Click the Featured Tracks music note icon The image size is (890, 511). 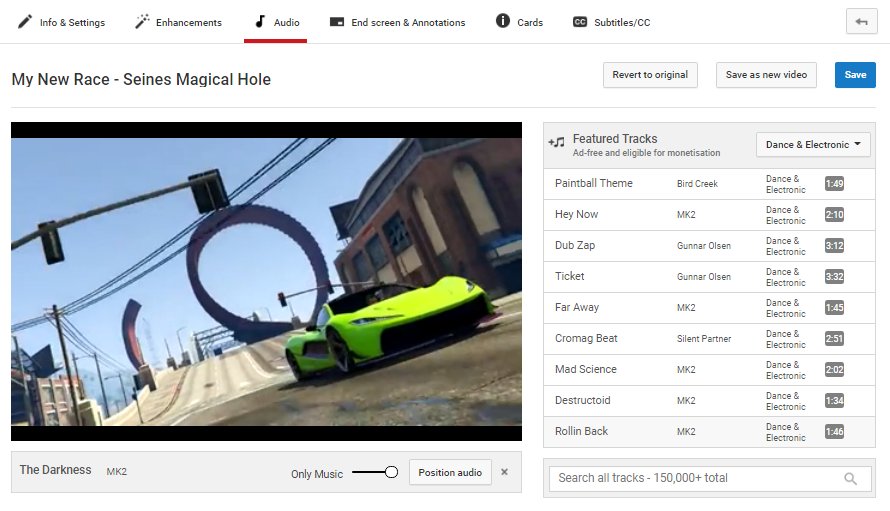tap(556, 142)
